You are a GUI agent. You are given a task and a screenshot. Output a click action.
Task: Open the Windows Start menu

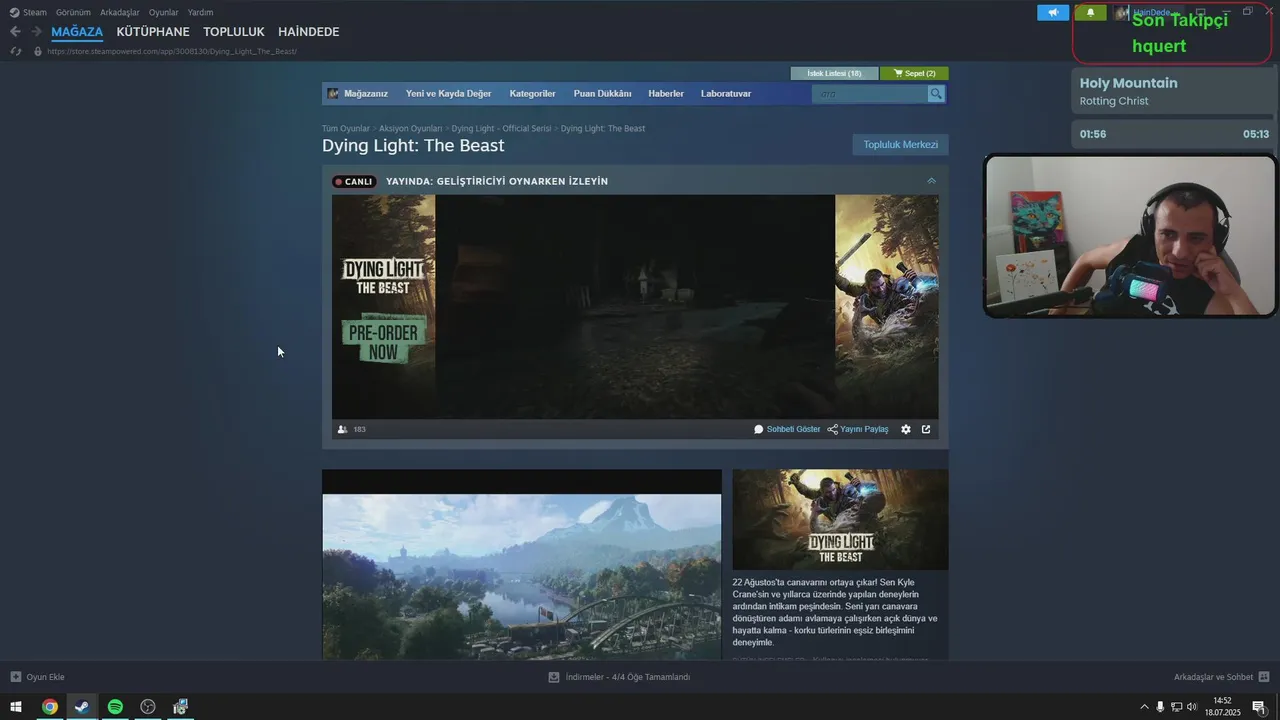(16, 707)
